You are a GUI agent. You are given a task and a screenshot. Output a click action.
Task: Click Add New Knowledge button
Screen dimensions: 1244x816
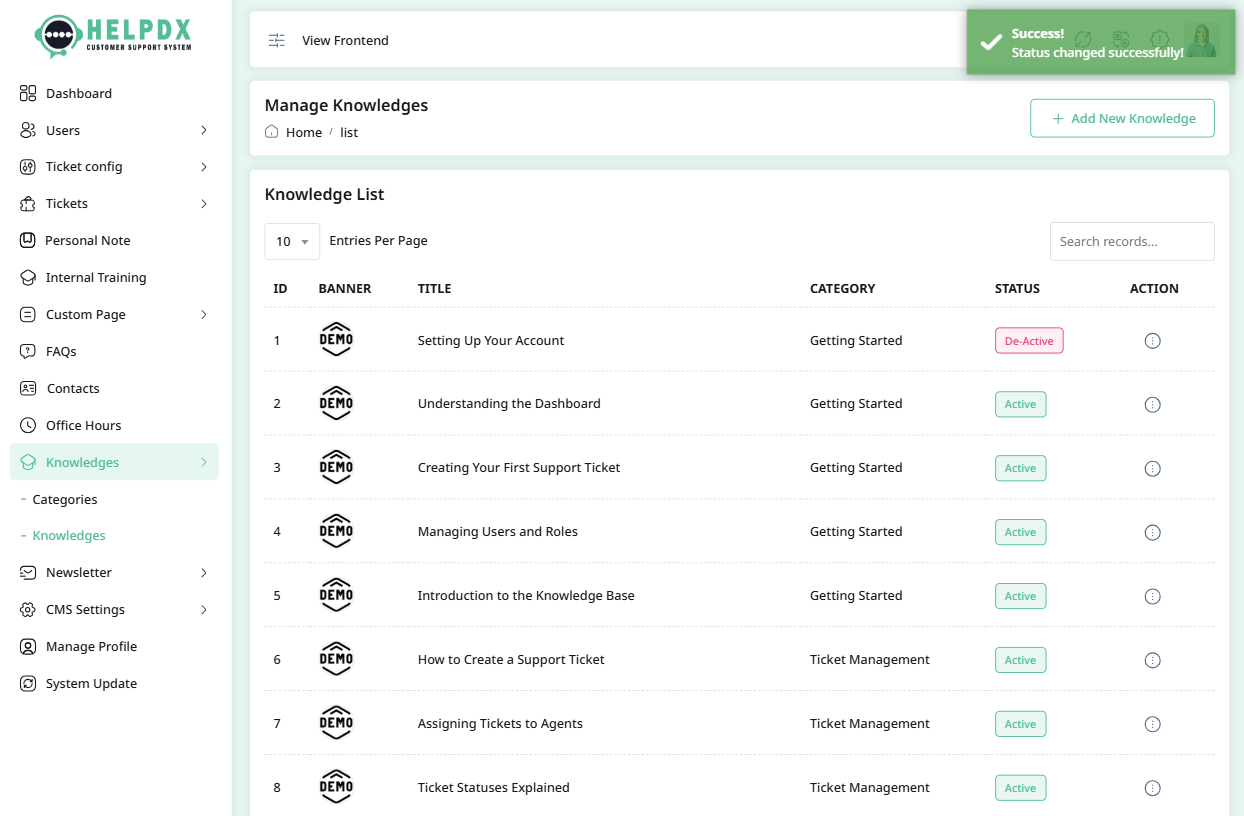pos(1122,118)
